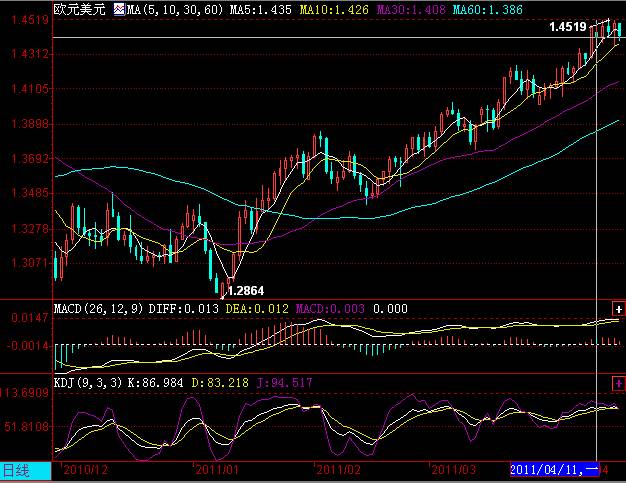Image resolution: width=626 pixels, height=483 pixels.
Task: Click the MACD(26,12,9) indicator label
Action: [98, 309]
